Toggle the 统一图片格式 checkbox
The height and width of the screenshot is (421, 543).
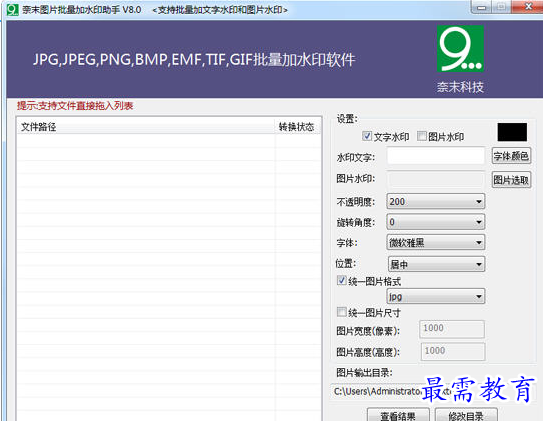pos(342,280)
